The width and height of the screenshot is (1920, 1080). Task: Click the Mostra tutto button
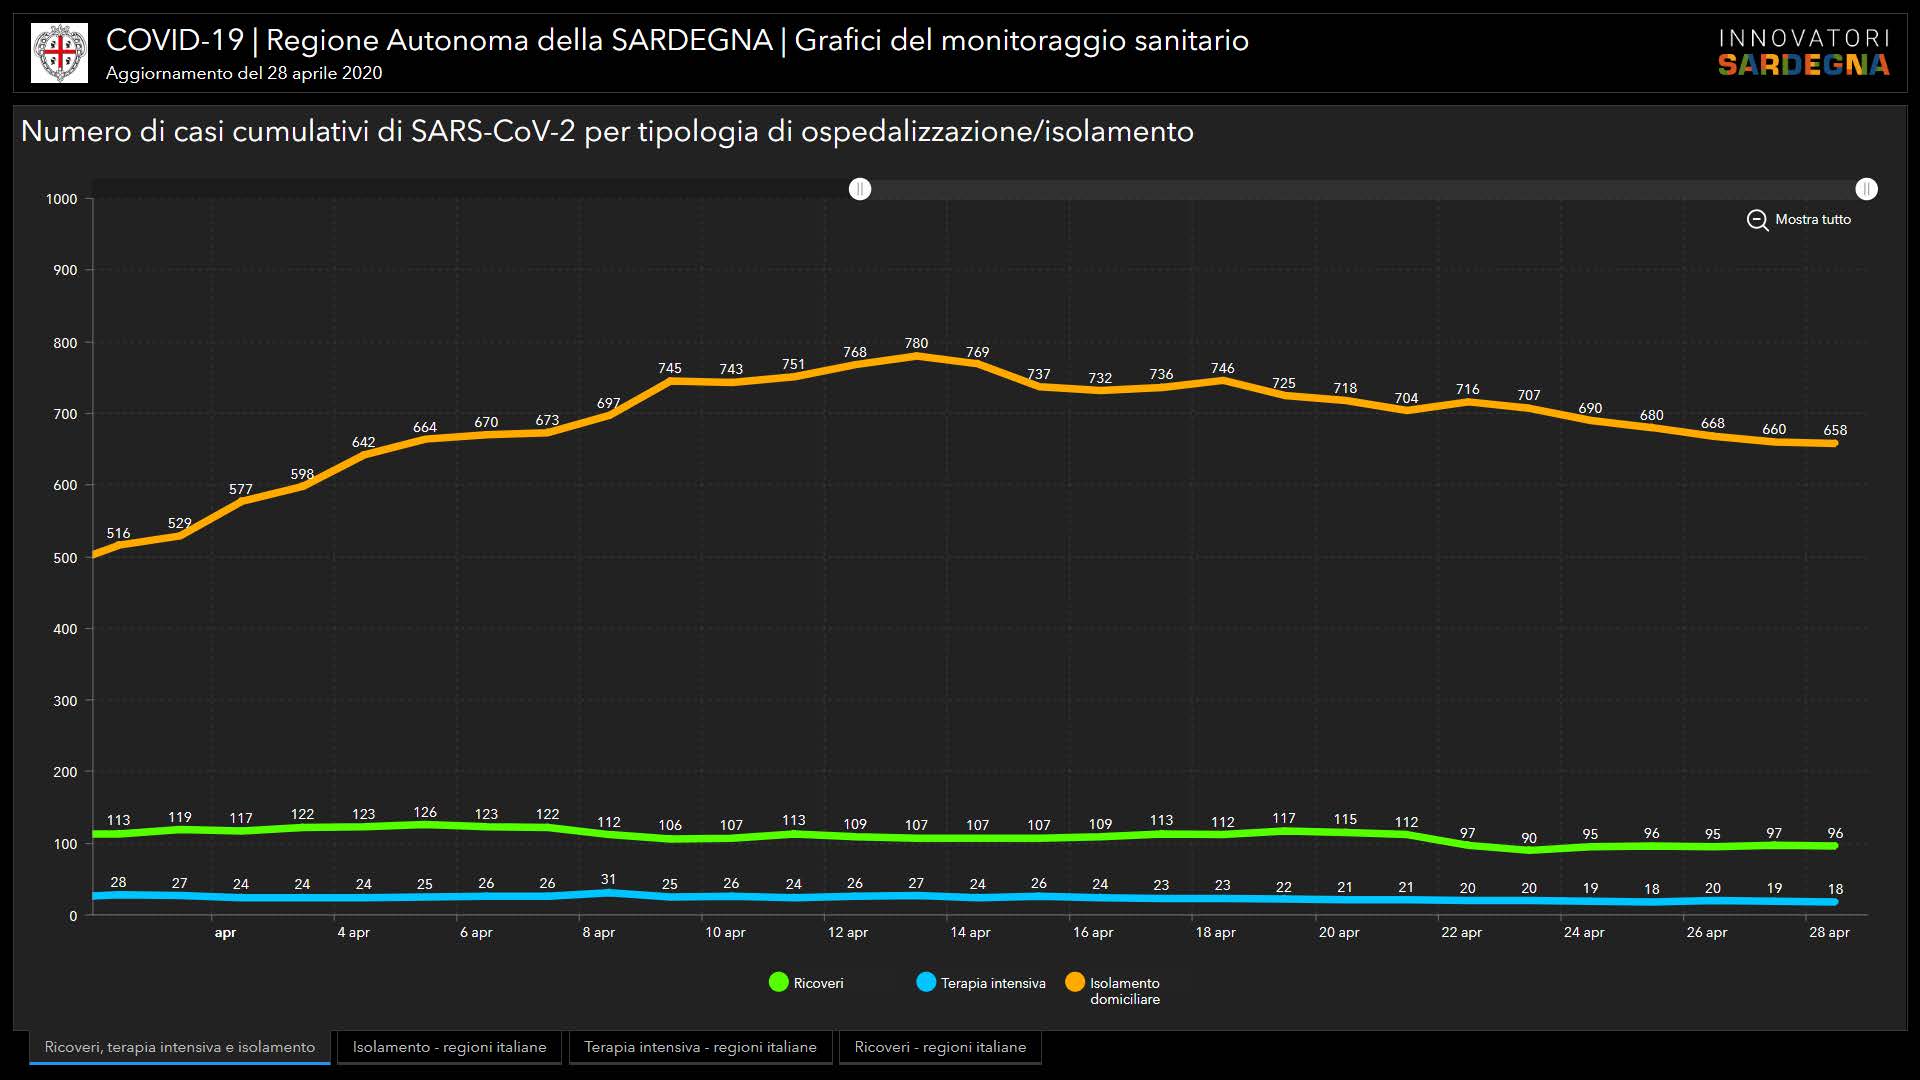pos(1812,220)
